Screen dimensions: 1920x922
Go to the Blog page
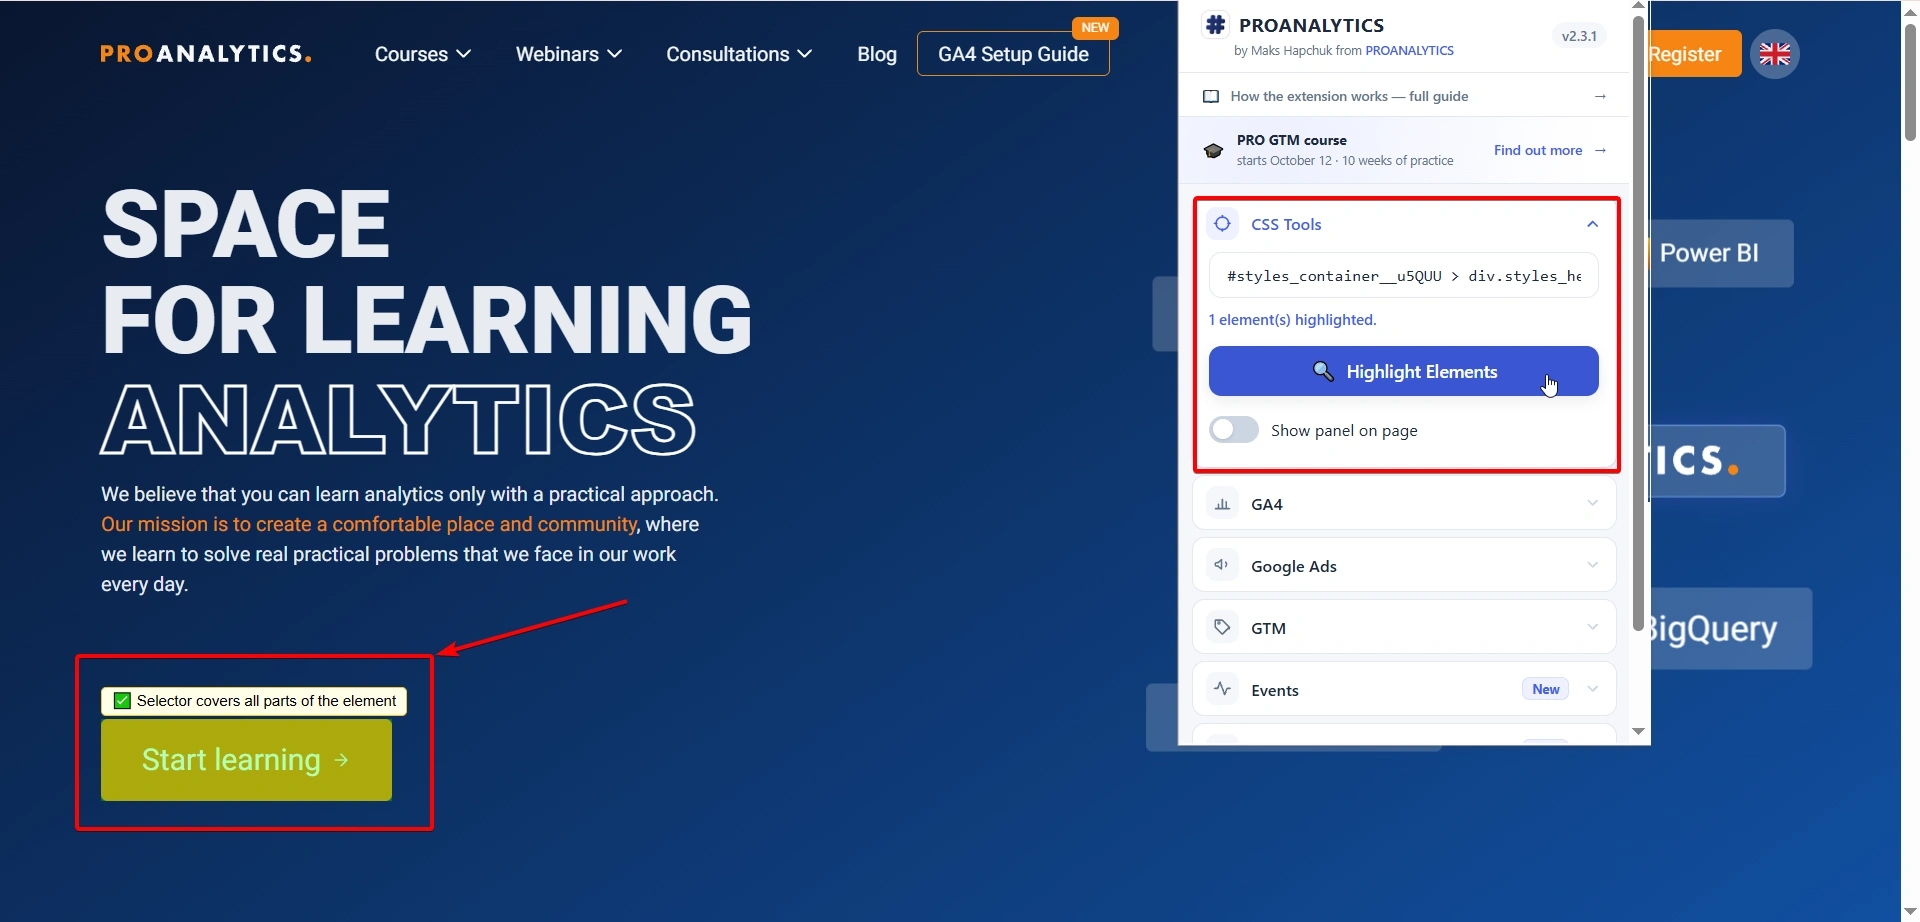(877, 54)
